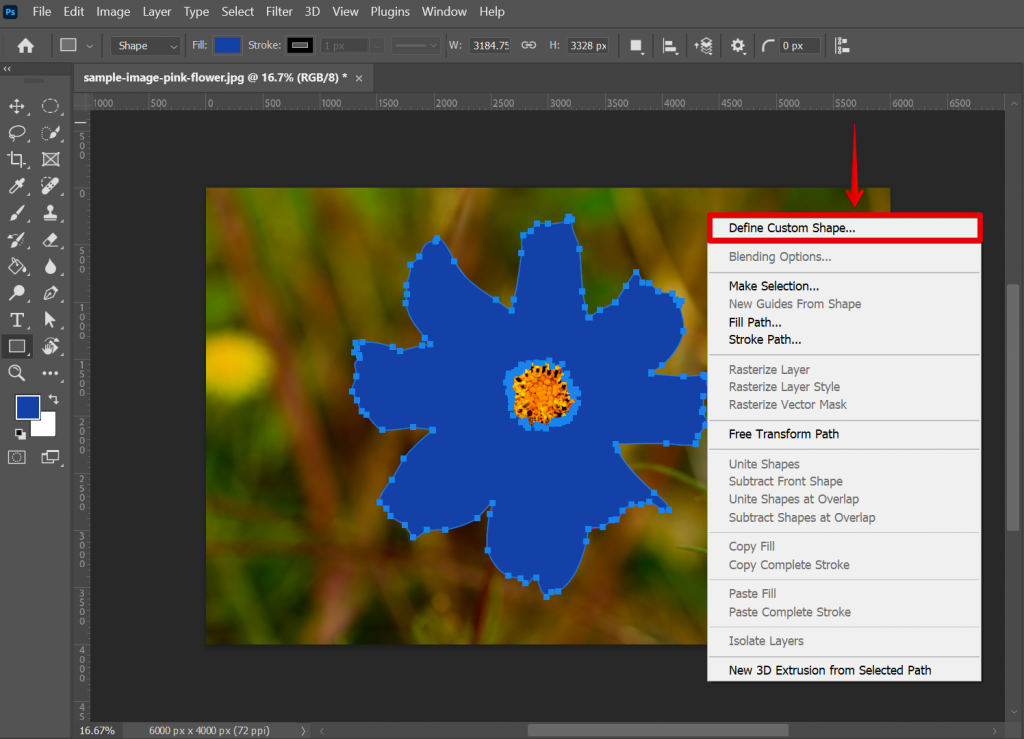Select the Clone Stamp tool
1024x739 pixels.
point(49,213)
